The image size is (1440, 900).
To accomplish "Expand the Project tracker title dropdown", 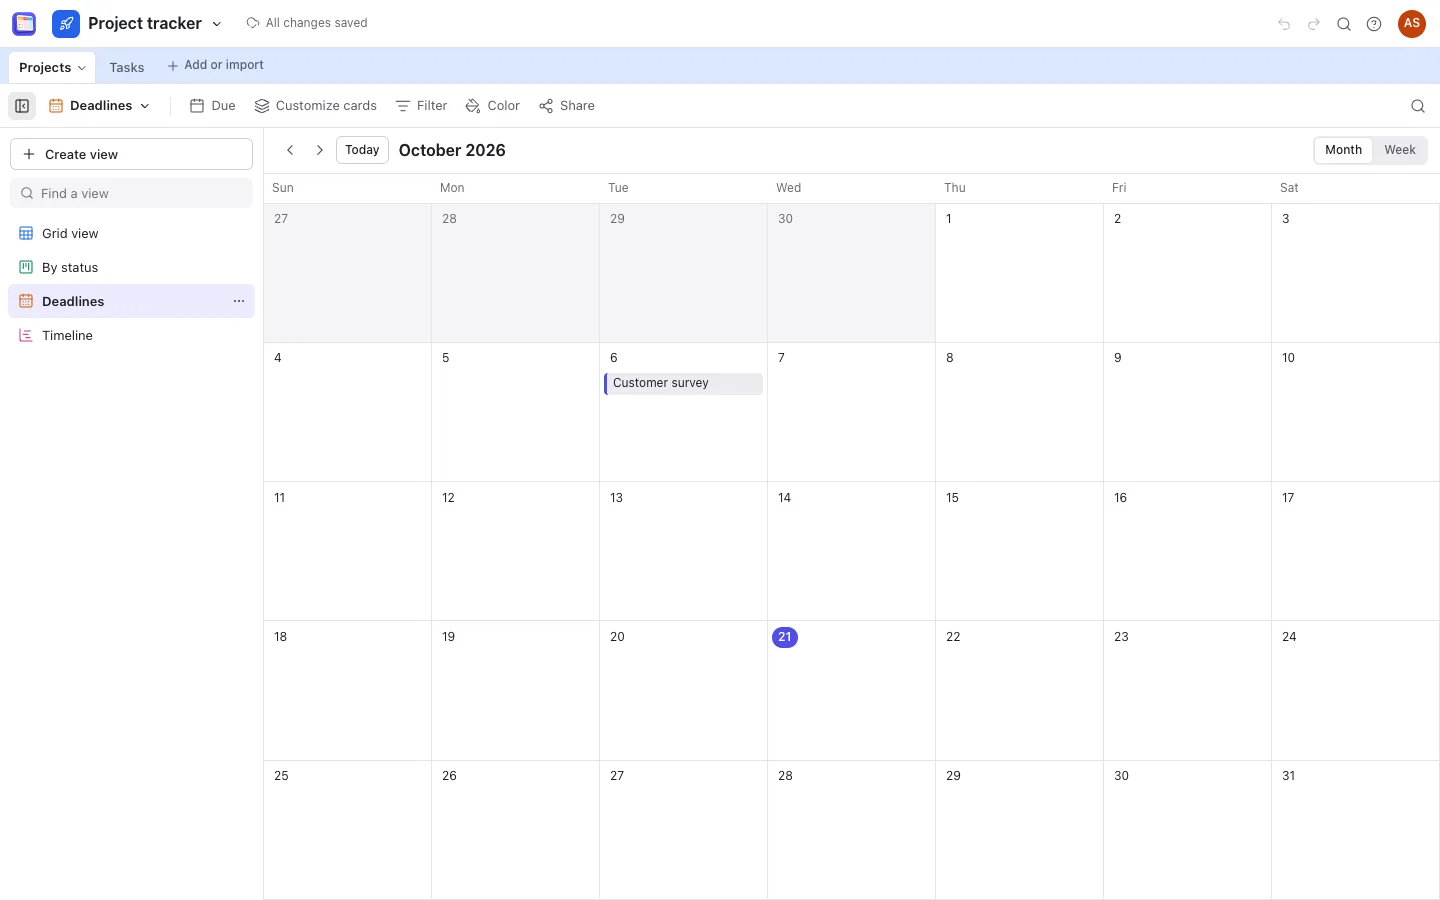I will [217, 24].
